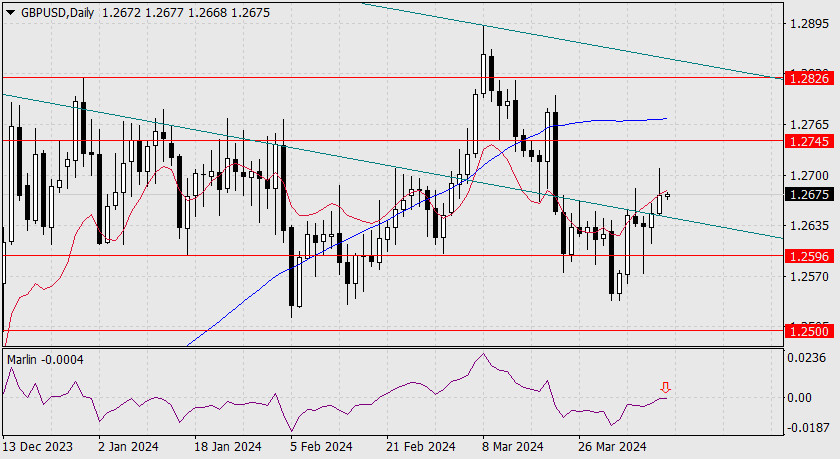840x459 pixels.
Task: Select the 1.2826 red price level label
Action: [x=811, y=79]
